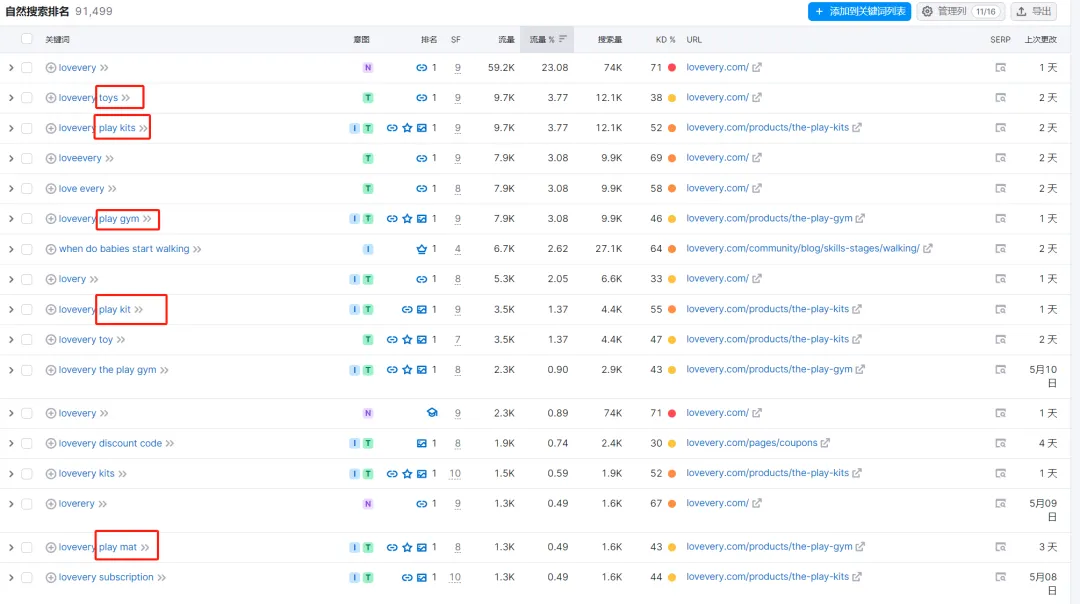Click double-arrow icon next to love every
1080x604 pixels.
(x=112, y=189)
